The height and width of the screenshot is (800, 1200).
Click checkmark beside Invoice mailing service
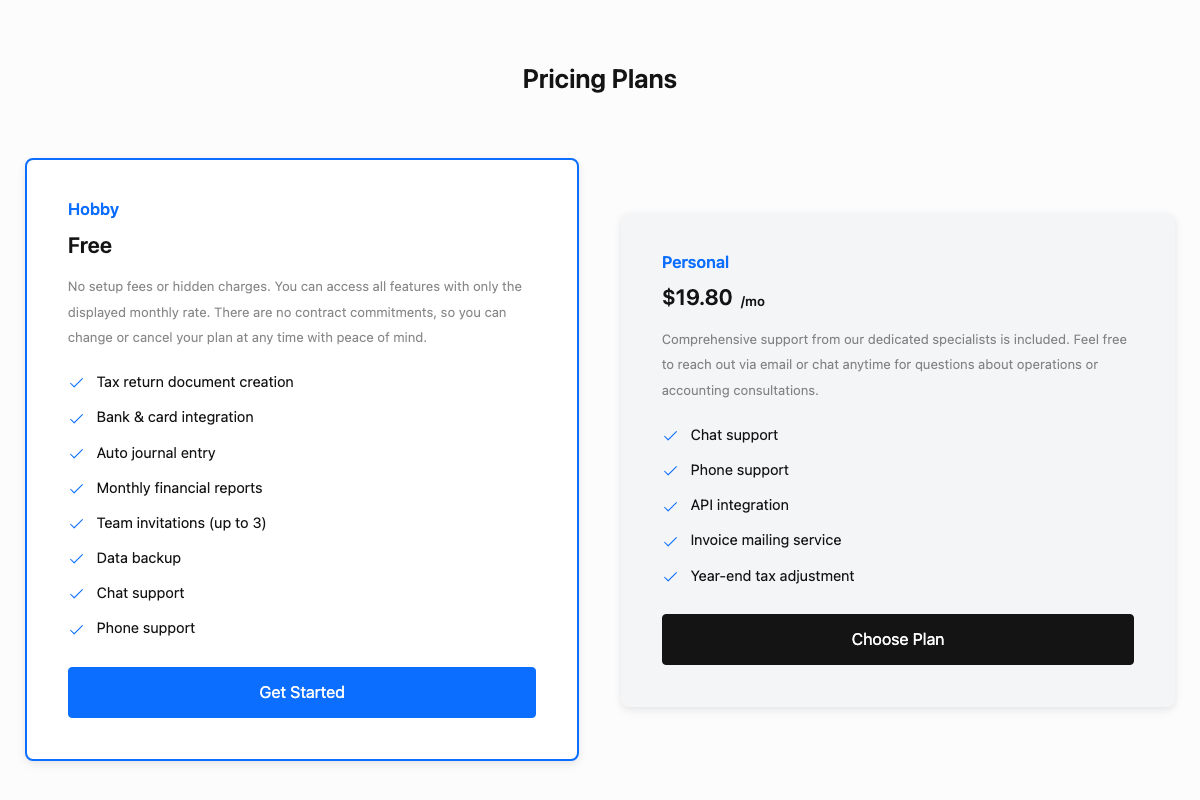tap(670, 541)
